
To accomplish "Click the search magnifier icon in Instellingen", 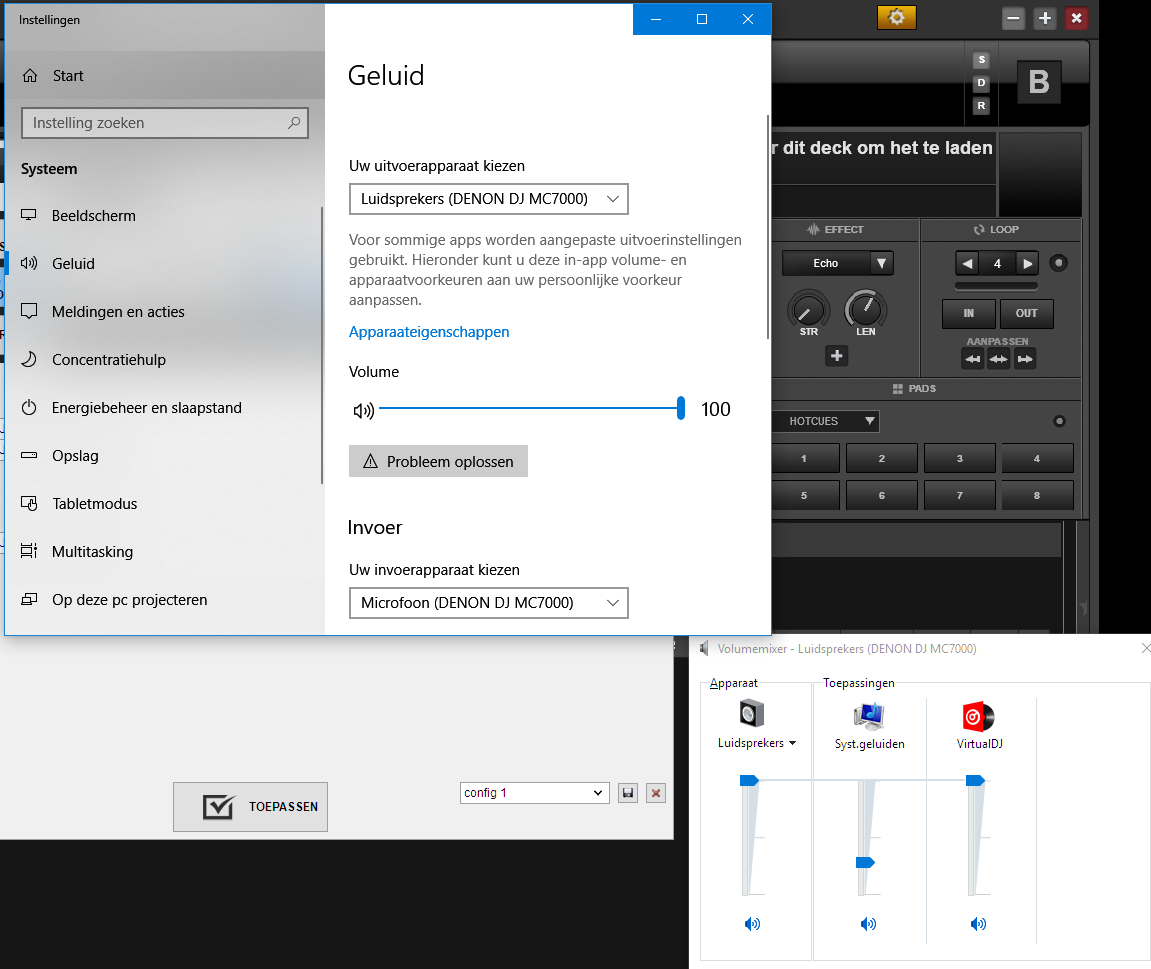I will pyautogui.click(x=294, y=123).
